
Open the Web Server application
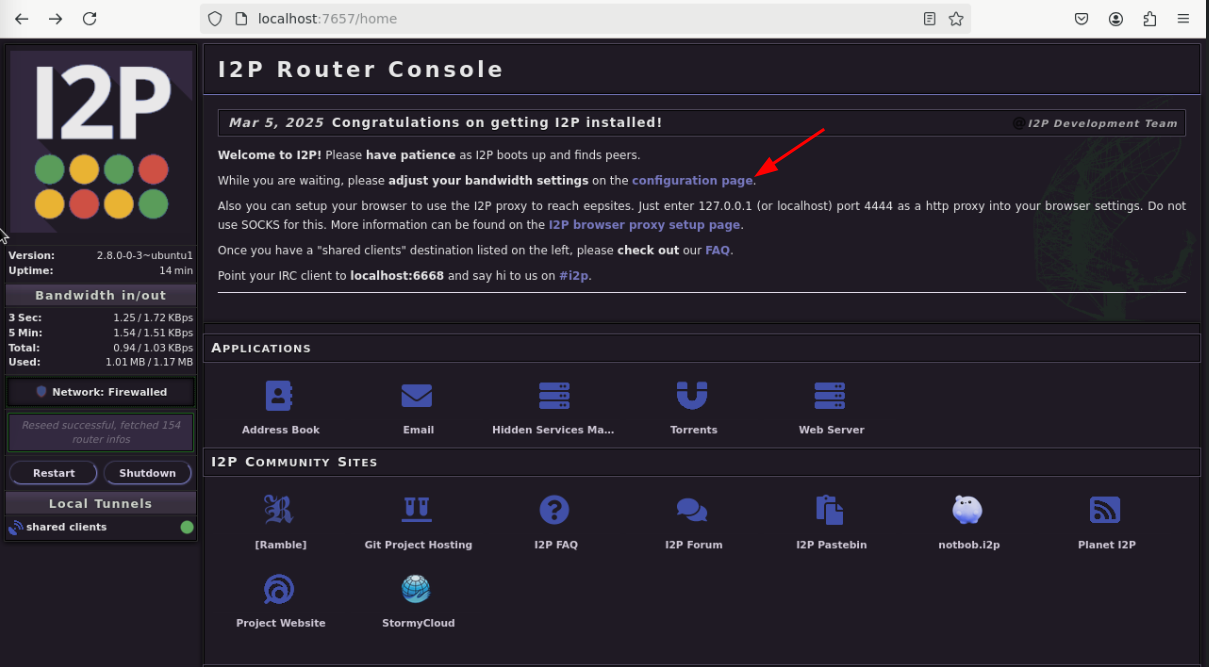(830, 396)
